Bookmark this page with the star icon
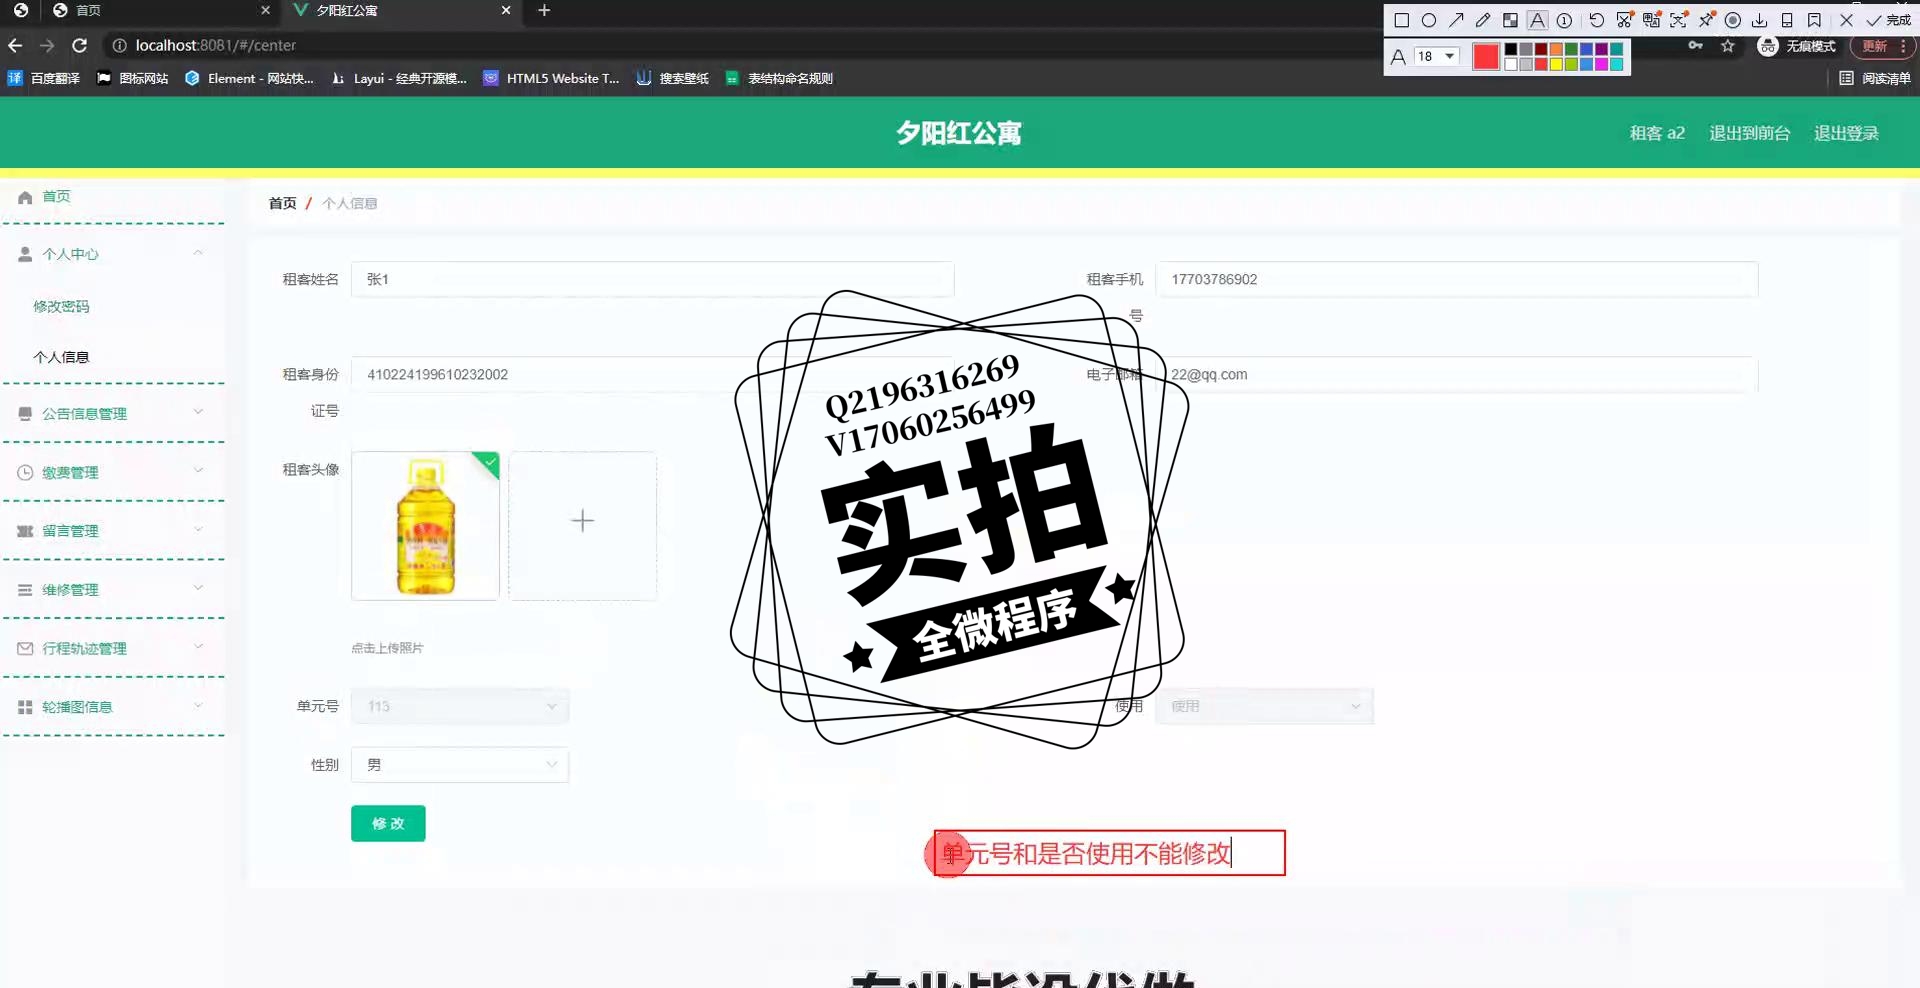 (x=1727, y=46)
